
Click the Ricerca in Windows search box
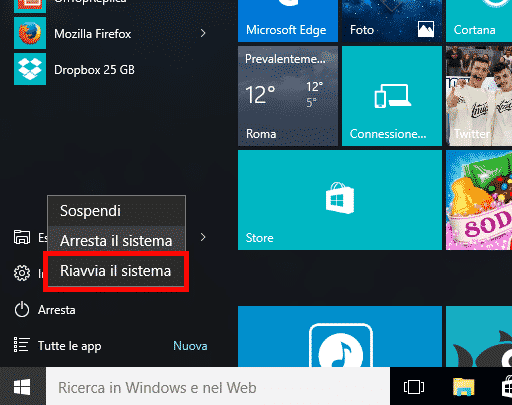pyautogui.click(x=218, y=387)
